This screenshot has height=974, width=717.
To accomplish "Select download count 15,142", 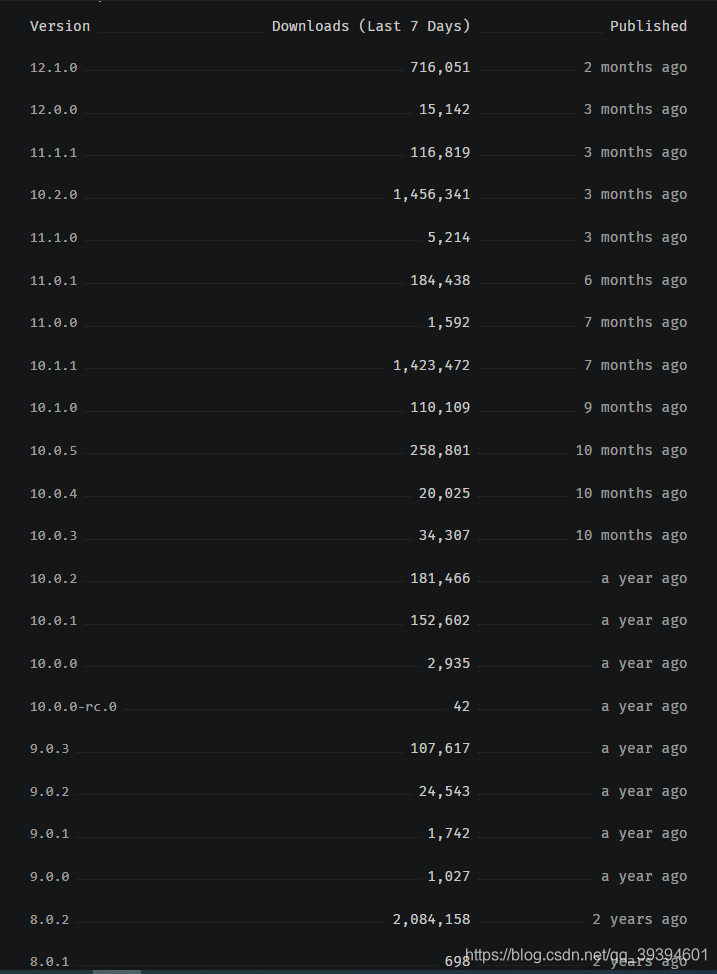I will click(444, 109).
